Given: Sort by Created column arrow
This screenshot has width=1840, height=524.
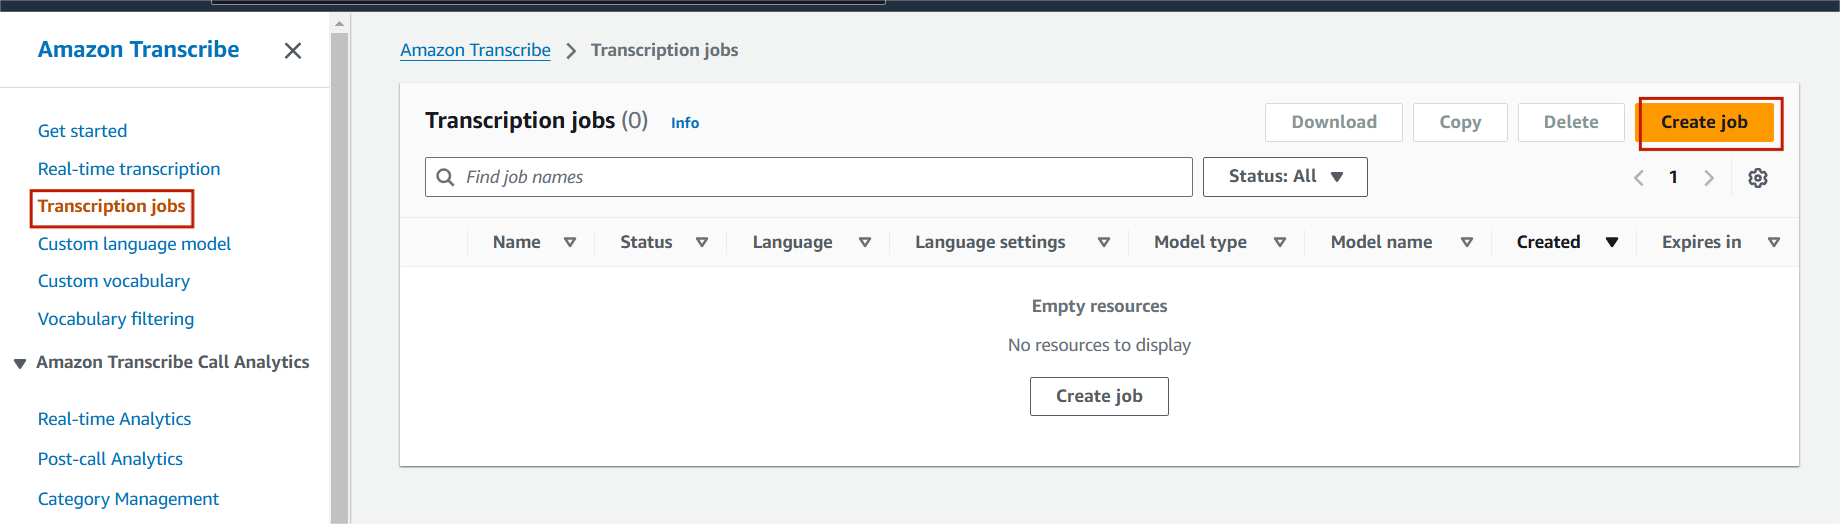Looking at the screenshot, I should pos(1612,242).
